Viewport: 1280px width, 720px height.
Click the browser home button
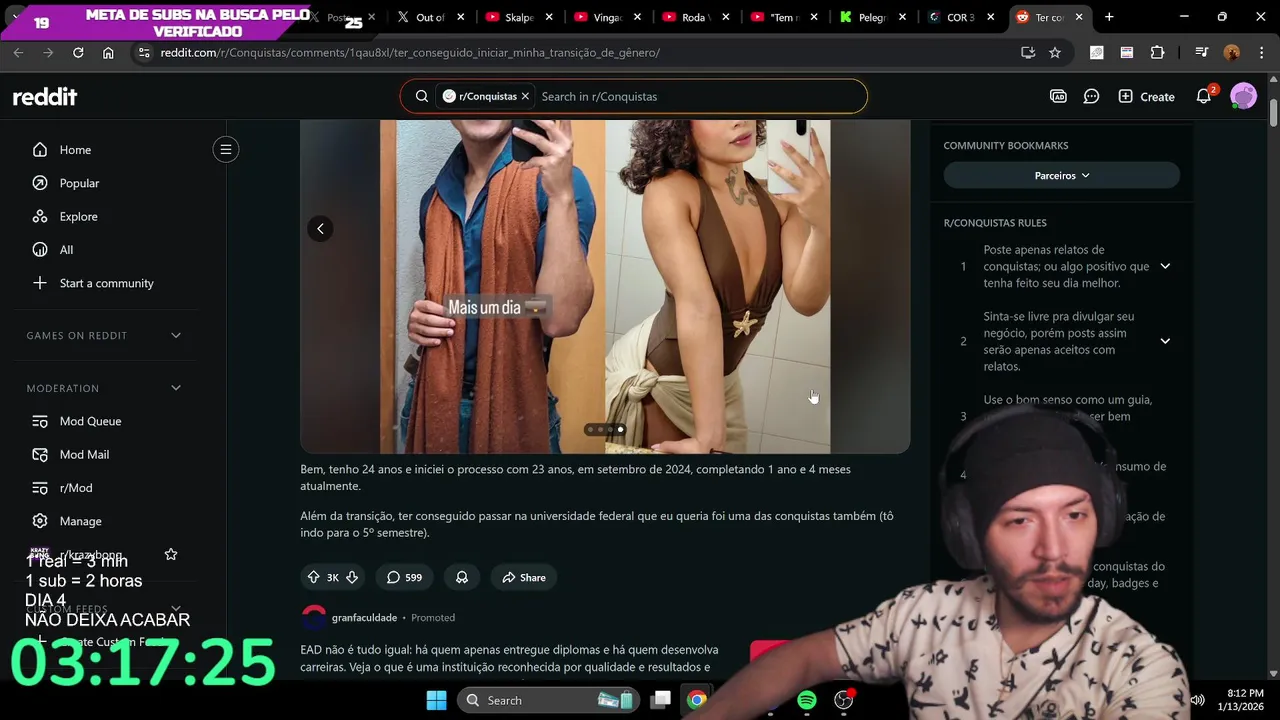click(108, 53)
